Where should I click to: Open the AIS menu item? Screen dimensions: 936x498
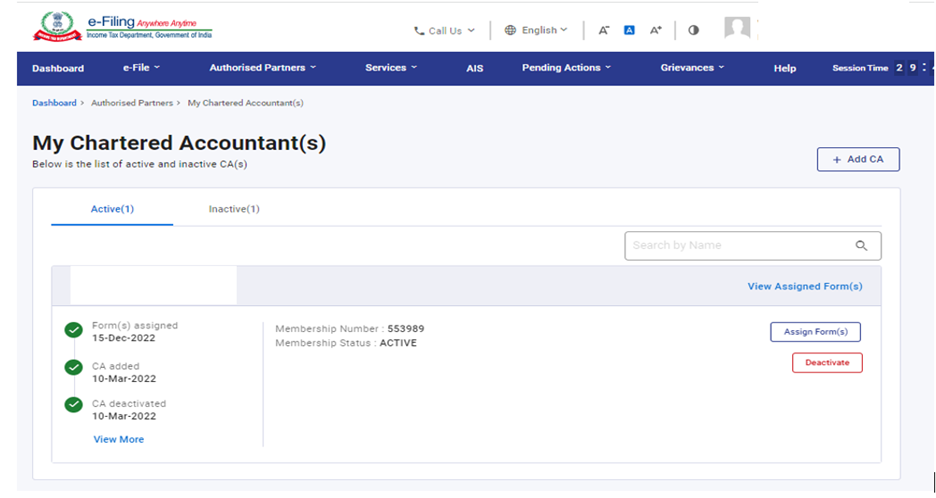point(474,68)
